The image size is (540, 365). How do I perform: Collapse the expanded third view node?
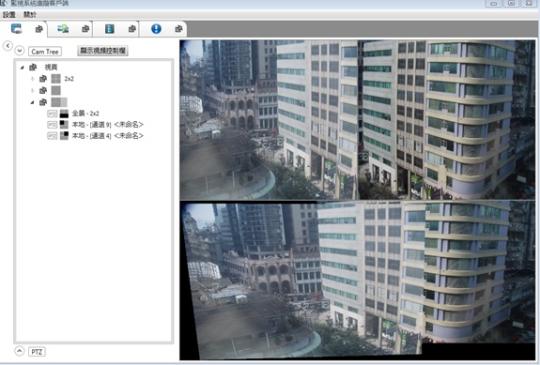pyautogui.click(x=32, y=102)
